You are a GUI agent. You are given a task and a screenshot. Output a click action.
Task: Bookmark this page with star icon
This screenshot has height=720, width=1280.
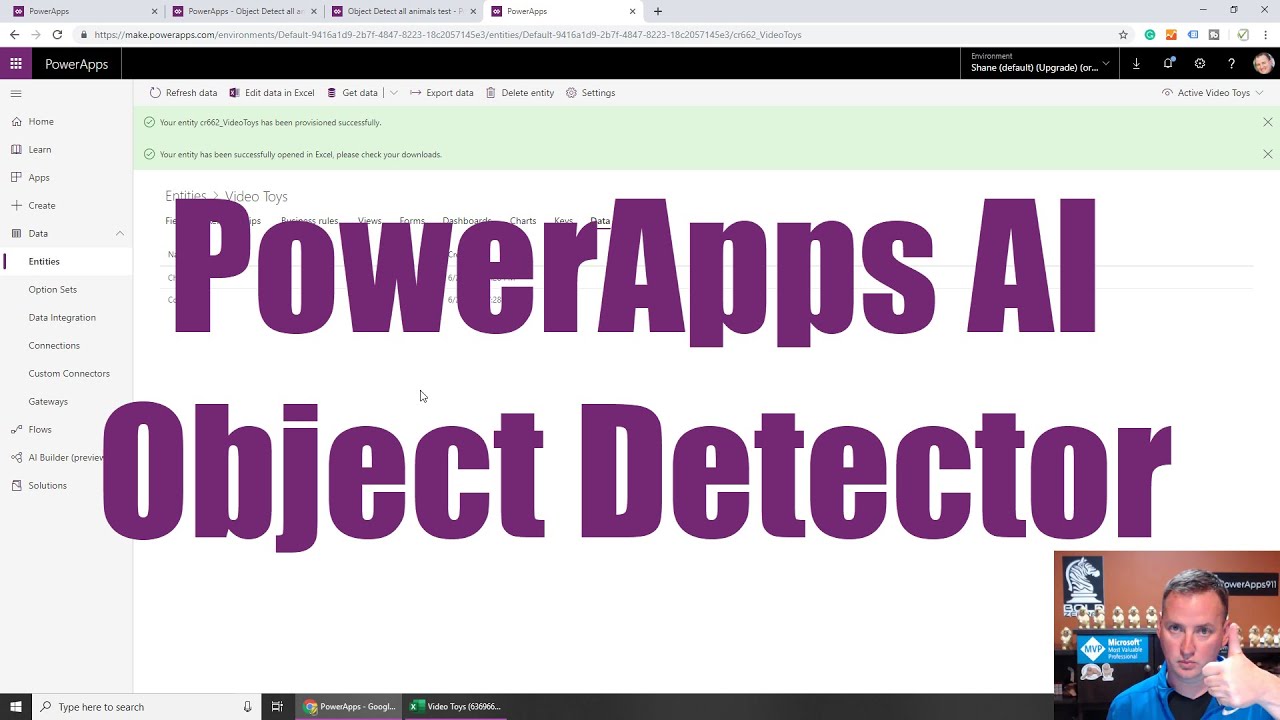(x=1124, y=35)
